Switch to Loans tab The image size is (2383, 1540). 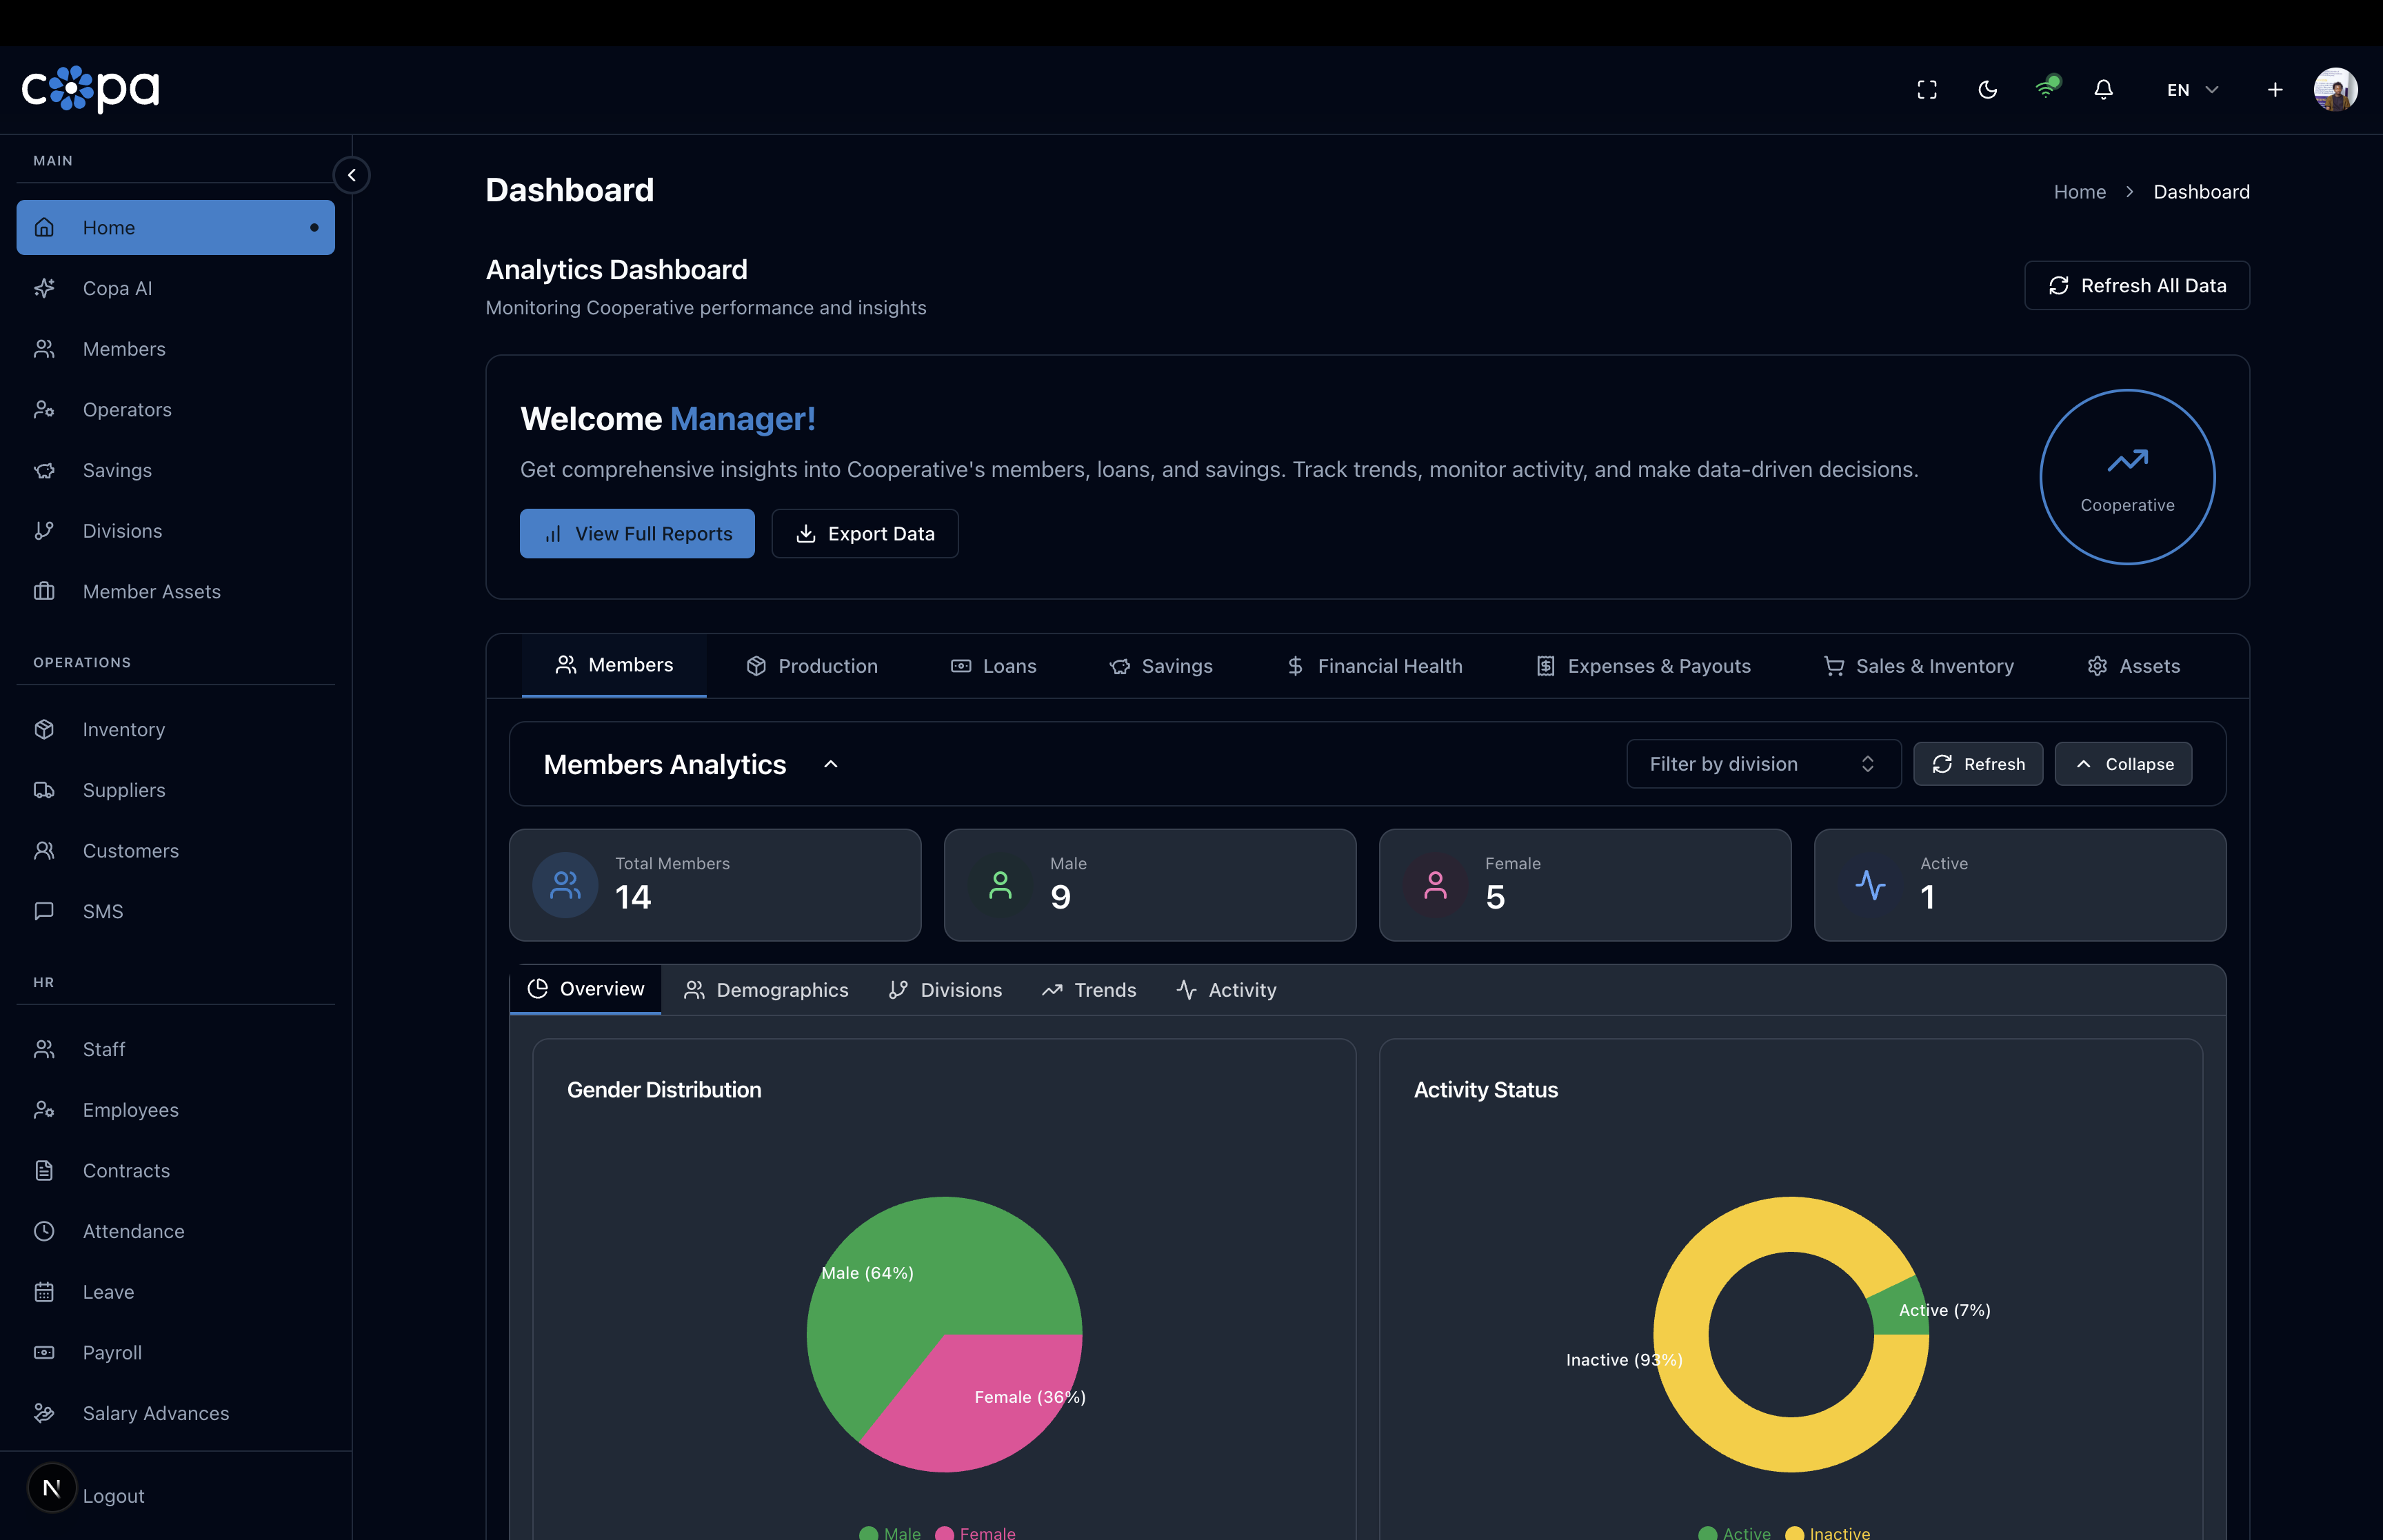tap(993, 666)
